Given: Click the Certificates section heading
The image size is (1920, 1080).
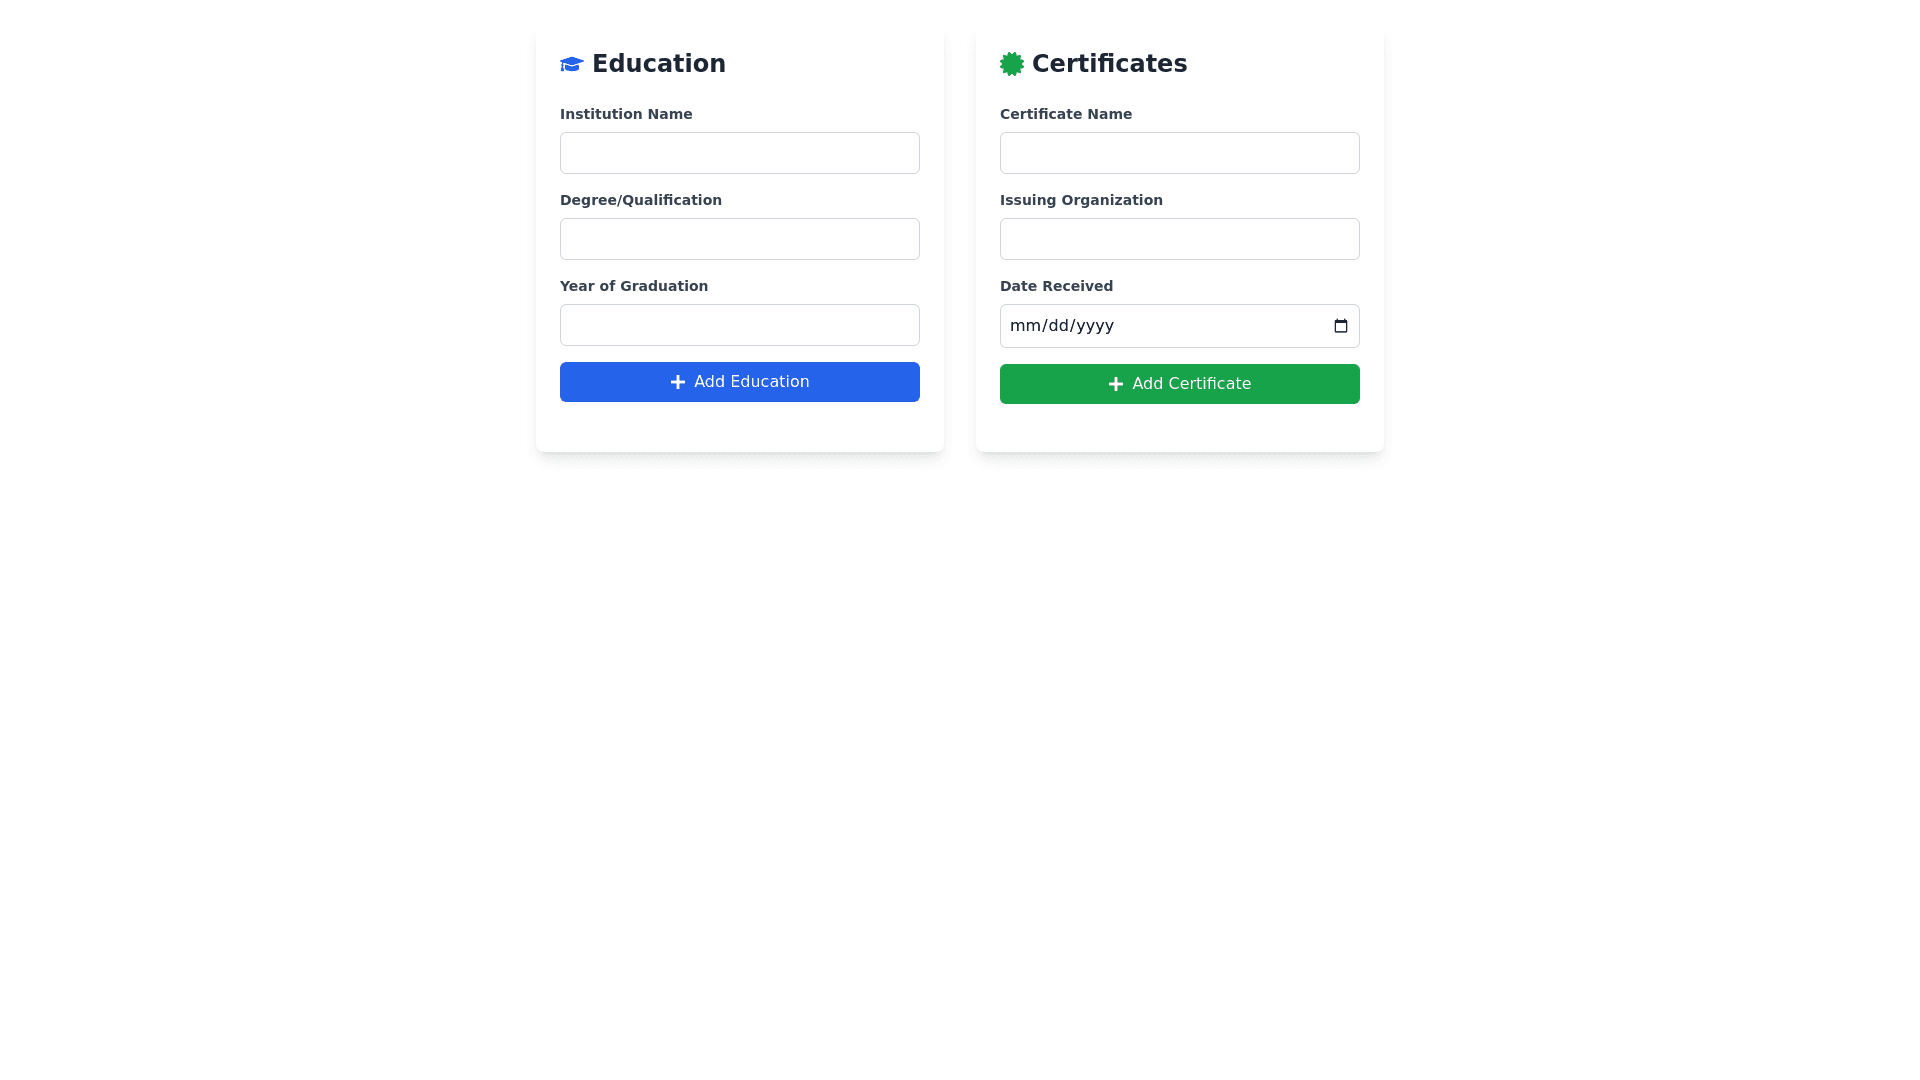Looking at the screenshot, I should click(1109, 64).
